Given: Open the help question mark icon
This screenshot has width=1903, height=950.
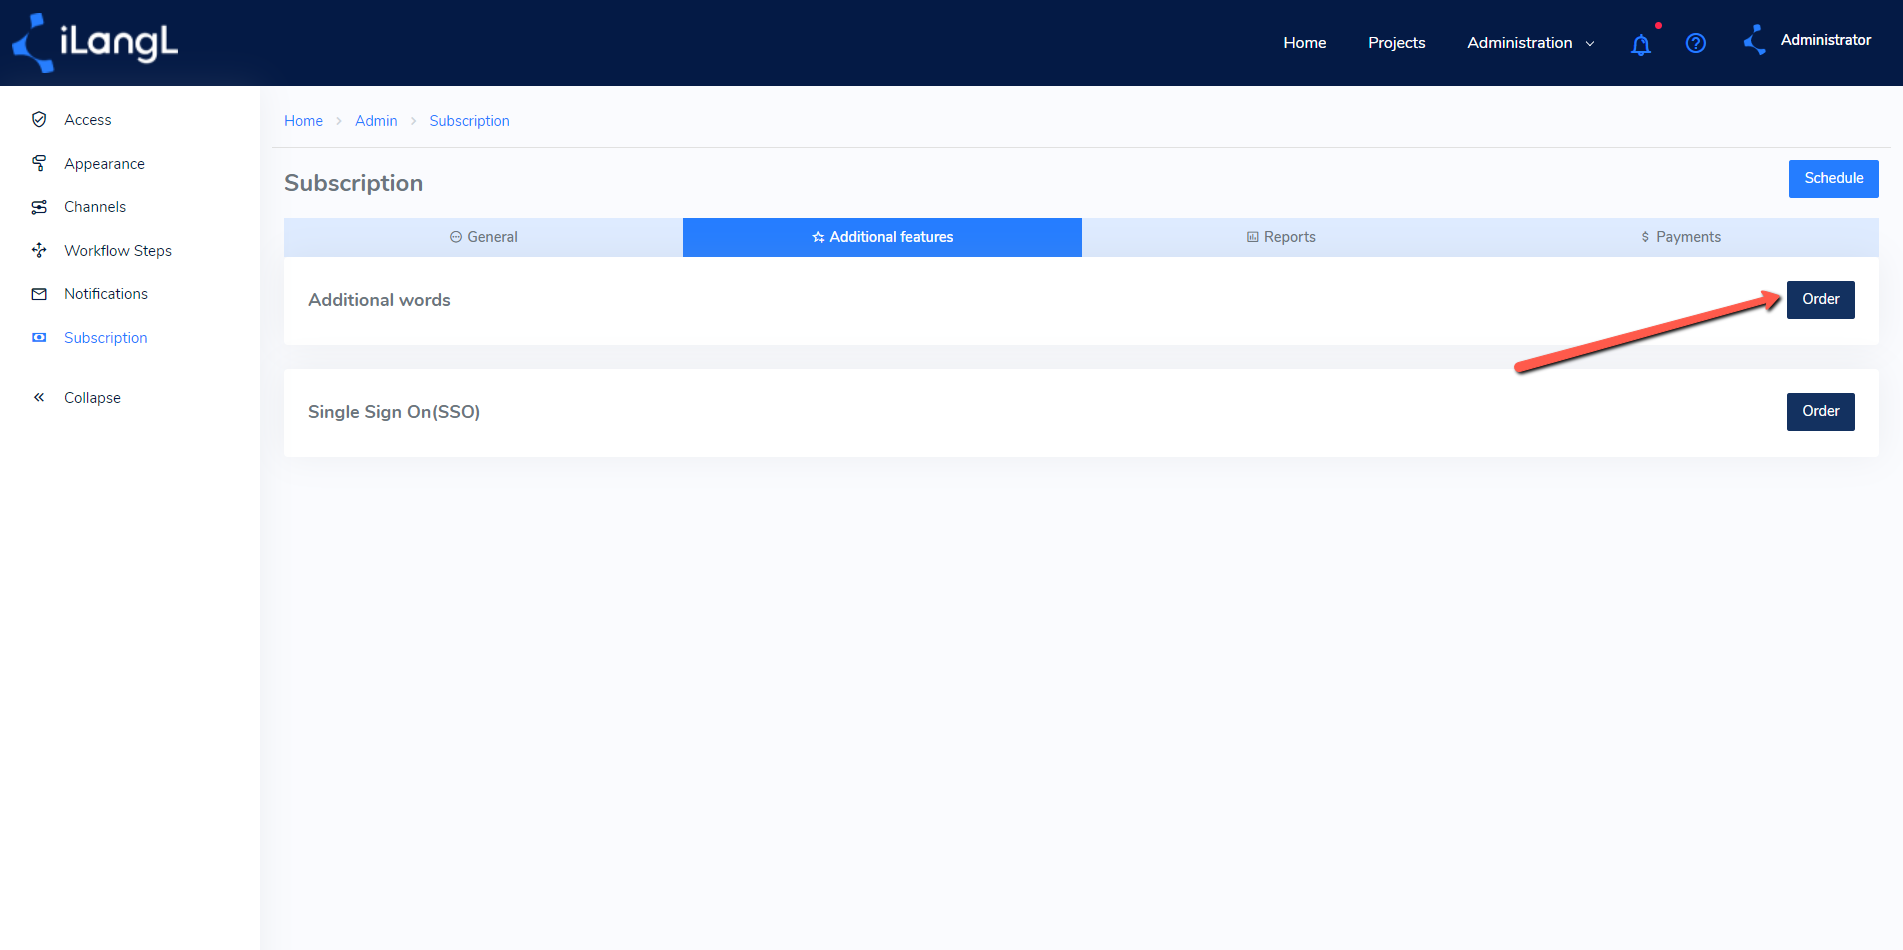Looking at the screenshot, I should pyautogui.click(x=1695, y=43).
